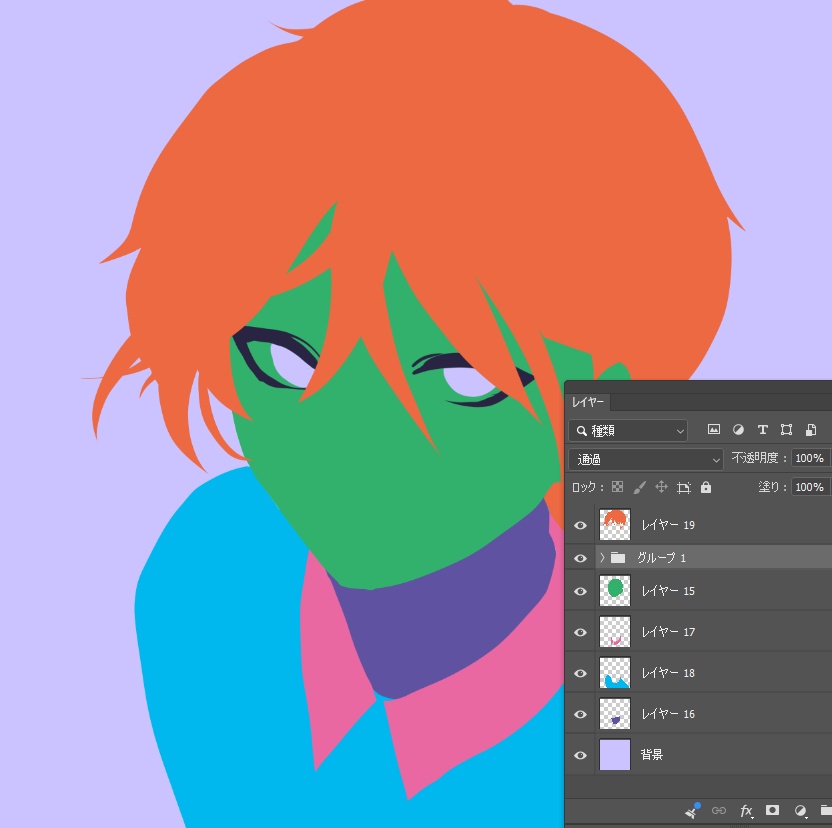
Task: Lock all with the padlock icon
Action: (x=706, y=487)
